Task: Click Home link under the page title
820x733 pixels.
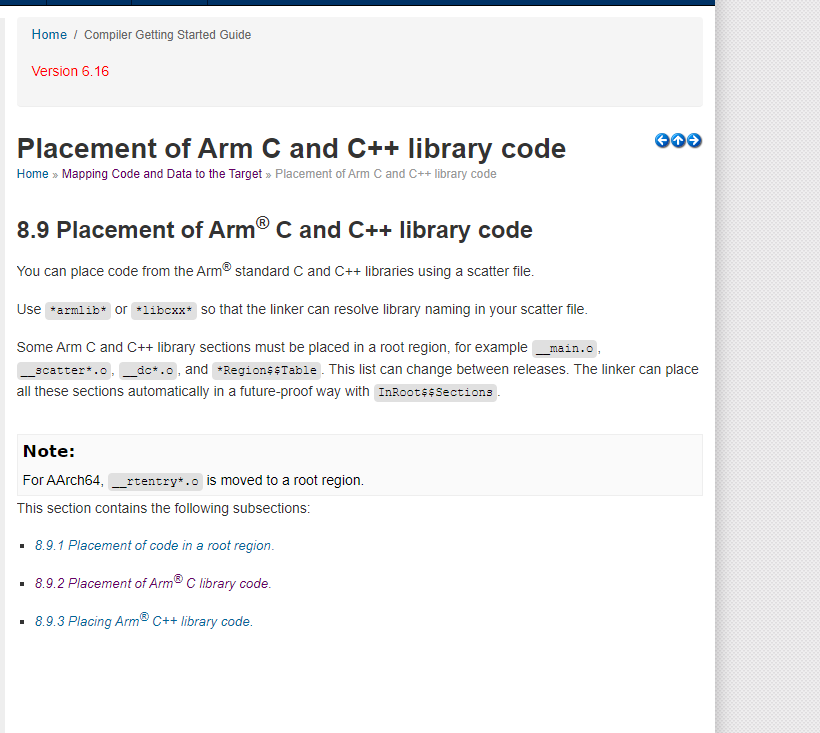Action: point(32,174)
